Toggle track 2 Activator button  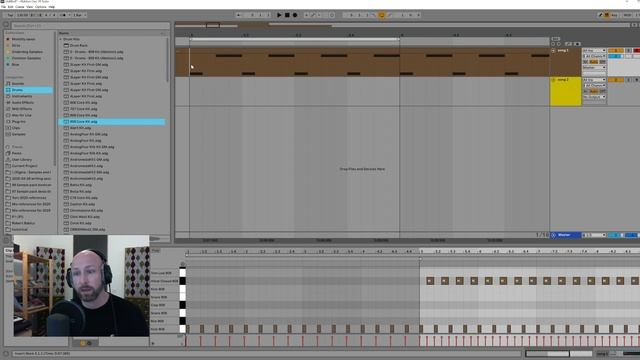[x=616, y=80]
